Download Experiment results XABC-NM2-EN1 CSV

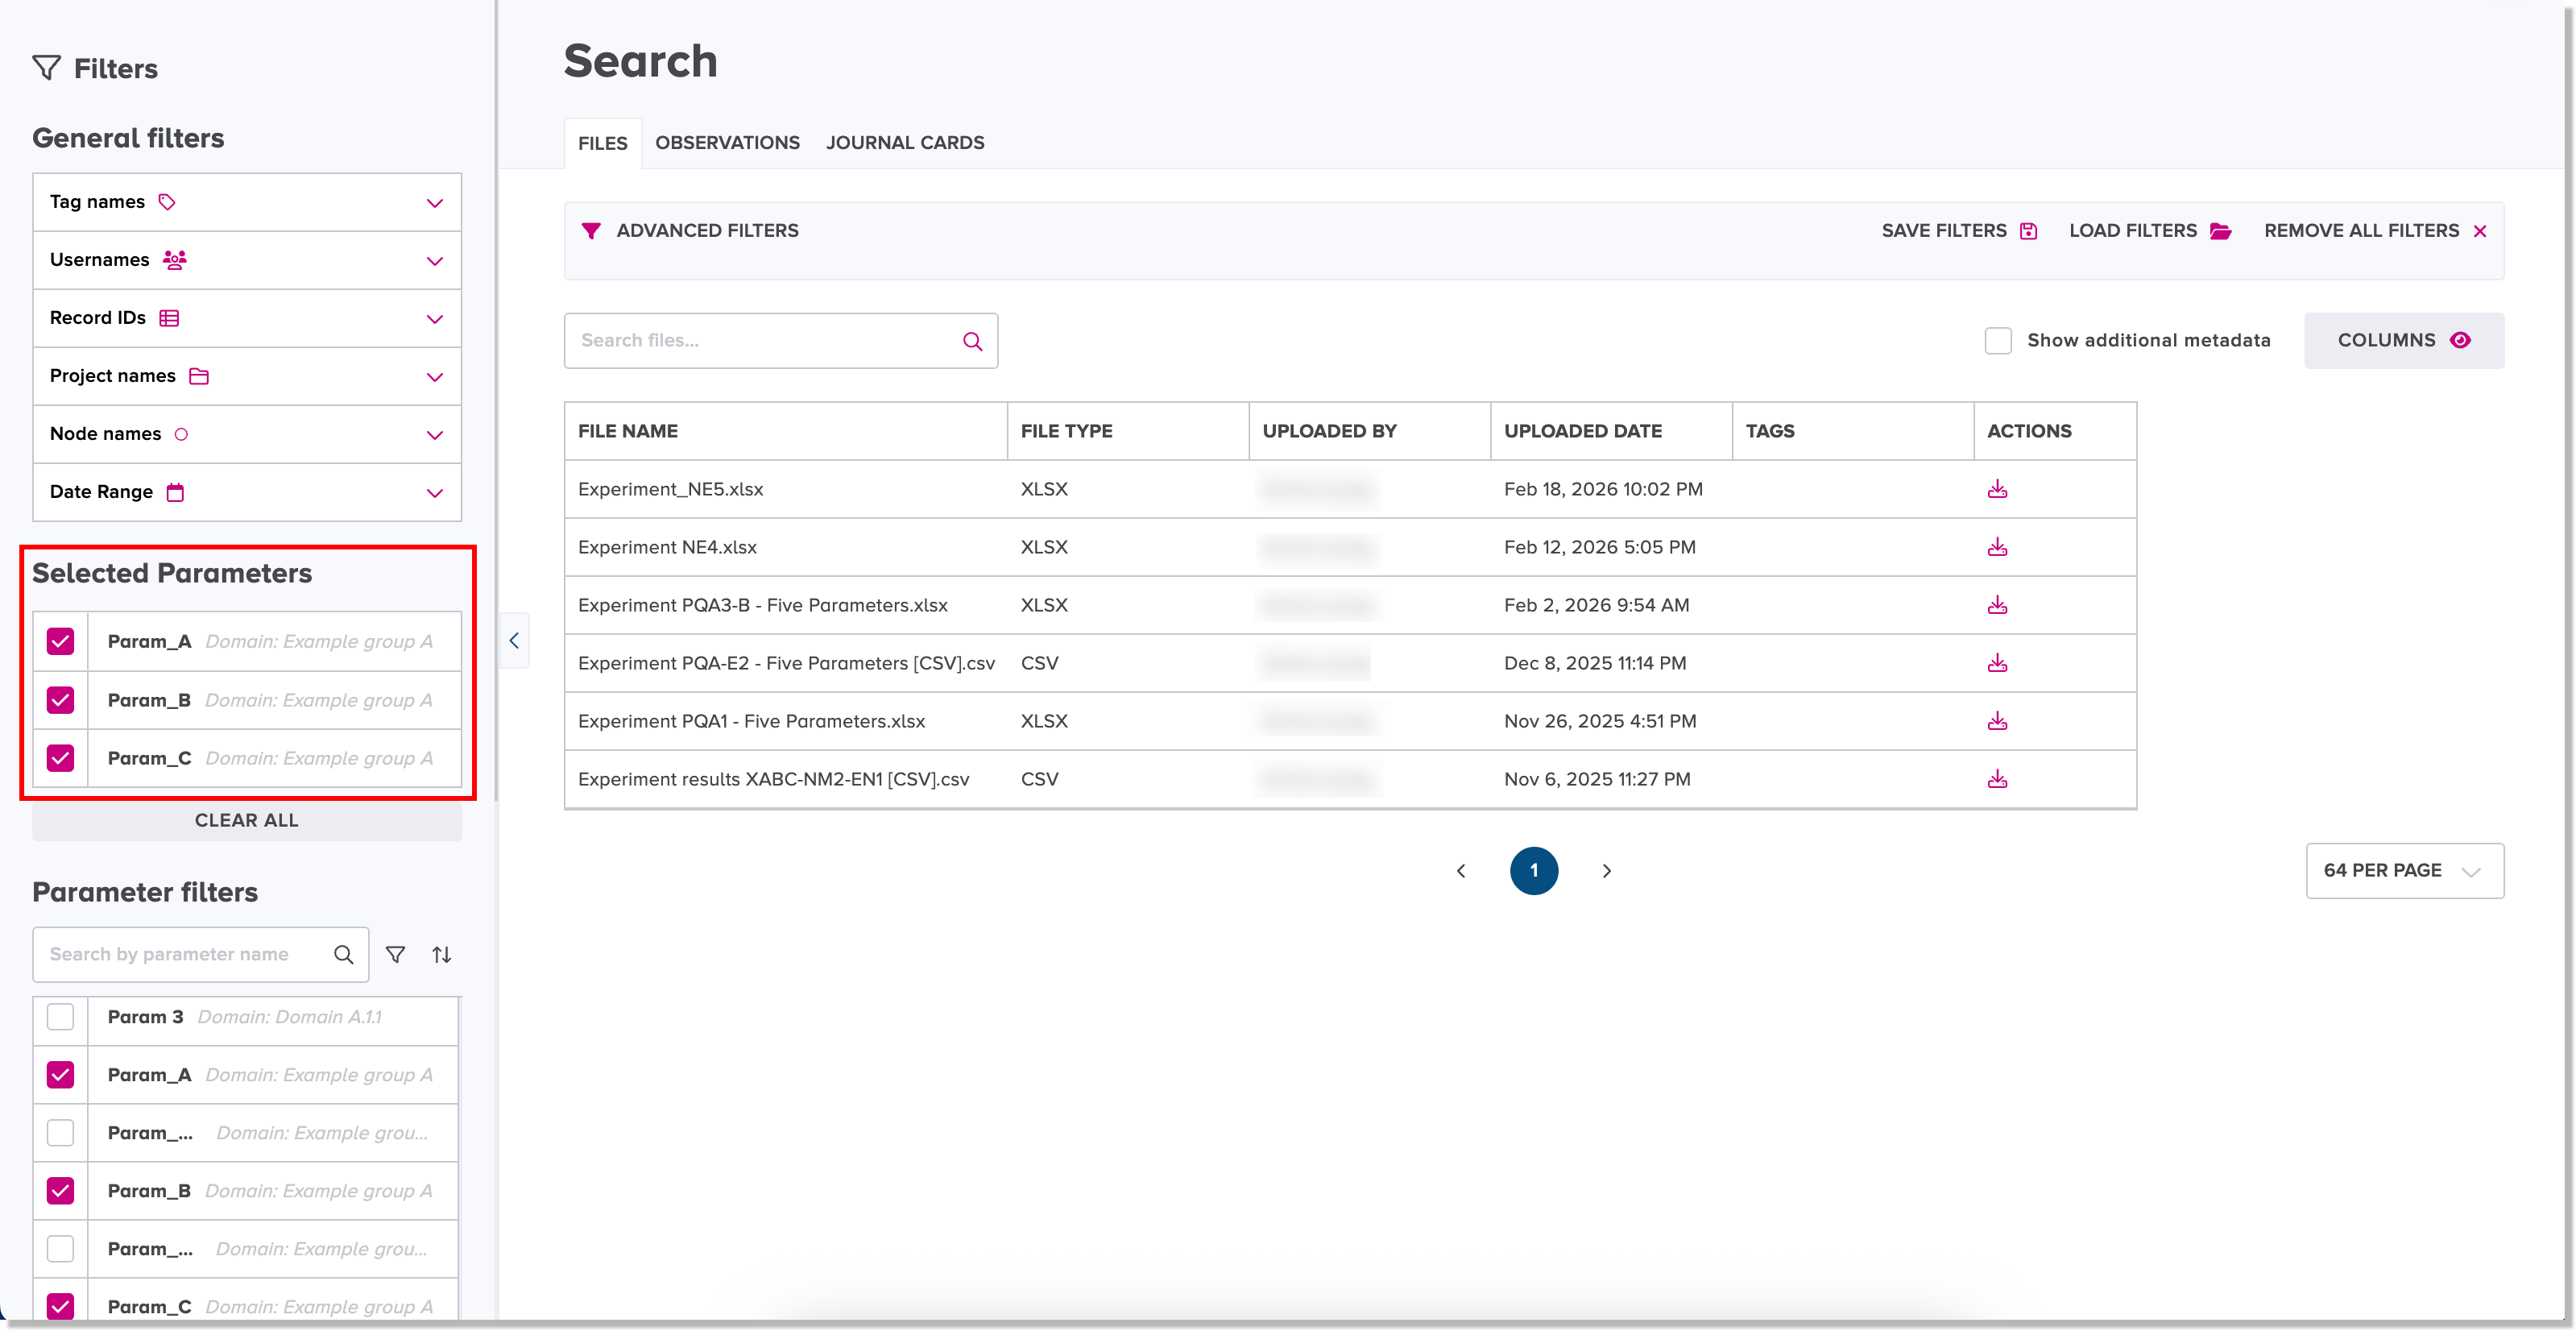coord(1997,779)
